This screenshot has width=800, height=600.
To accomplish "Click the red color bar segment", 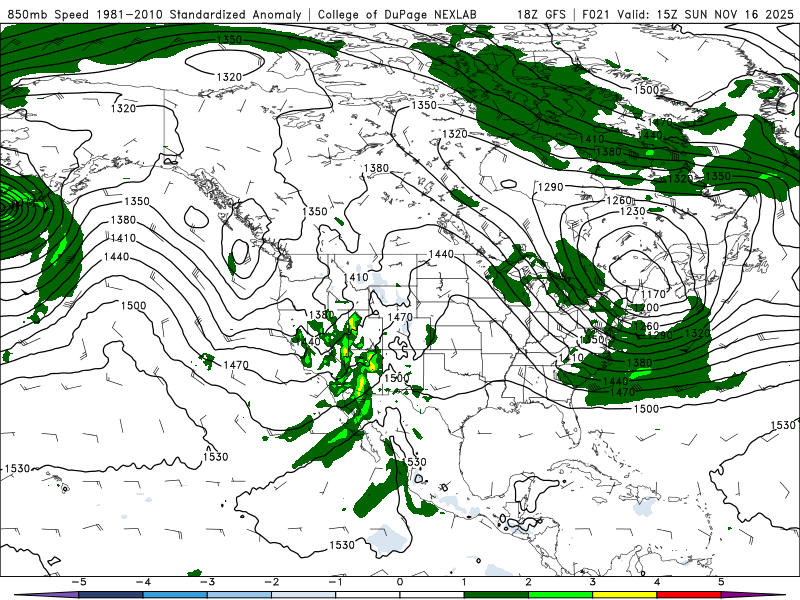I will 688,595.
